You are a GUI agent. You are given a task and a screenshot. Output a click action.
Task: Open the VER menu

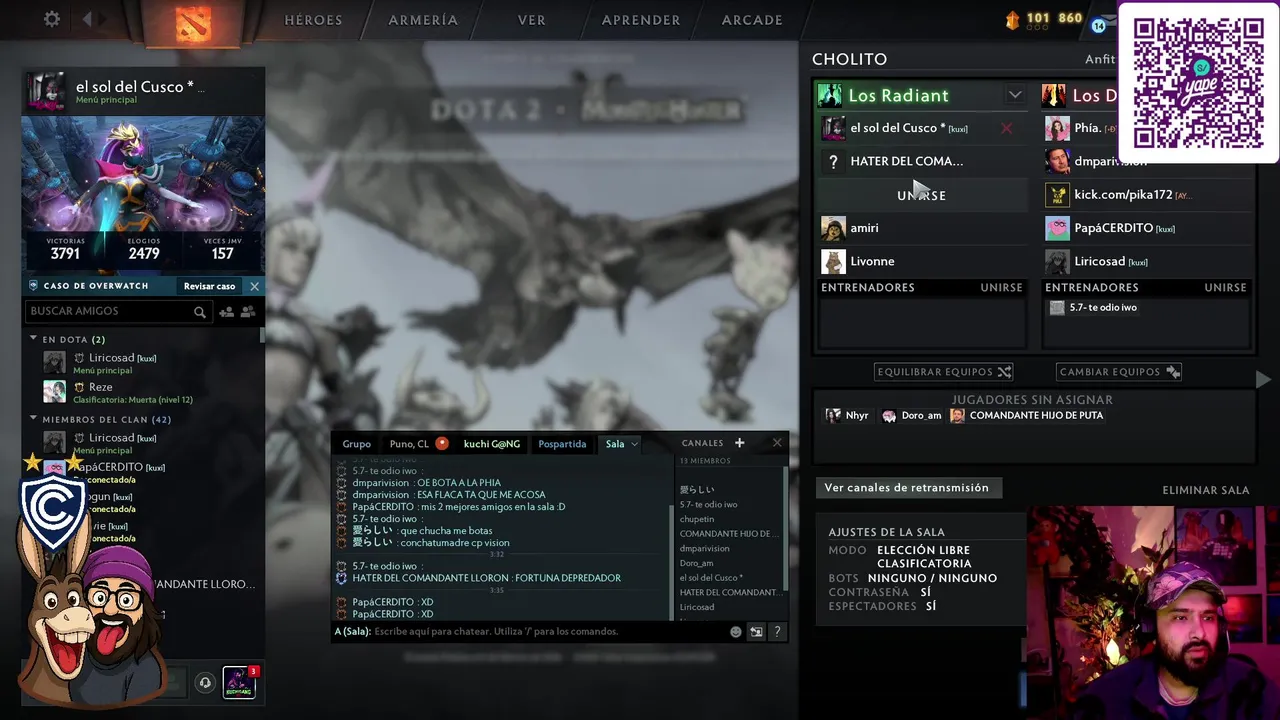532,20
